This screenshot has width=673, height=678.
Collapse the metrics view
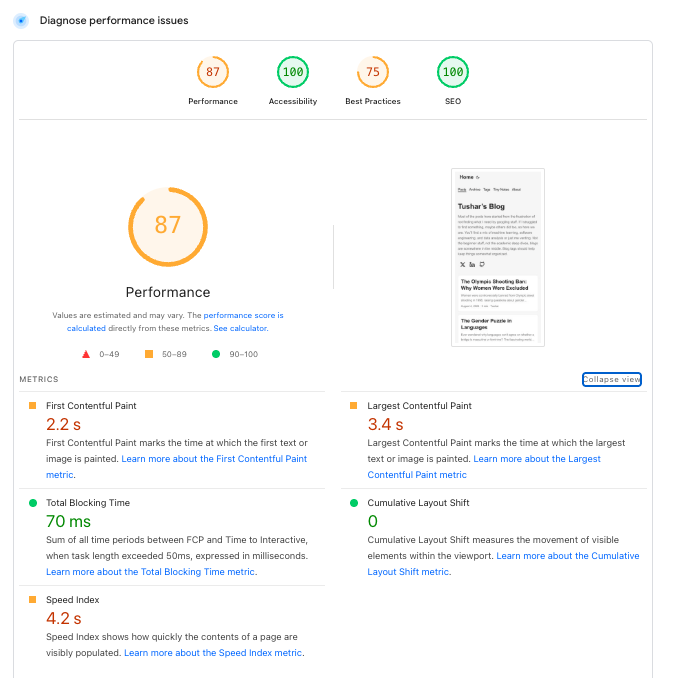point(612,379)
